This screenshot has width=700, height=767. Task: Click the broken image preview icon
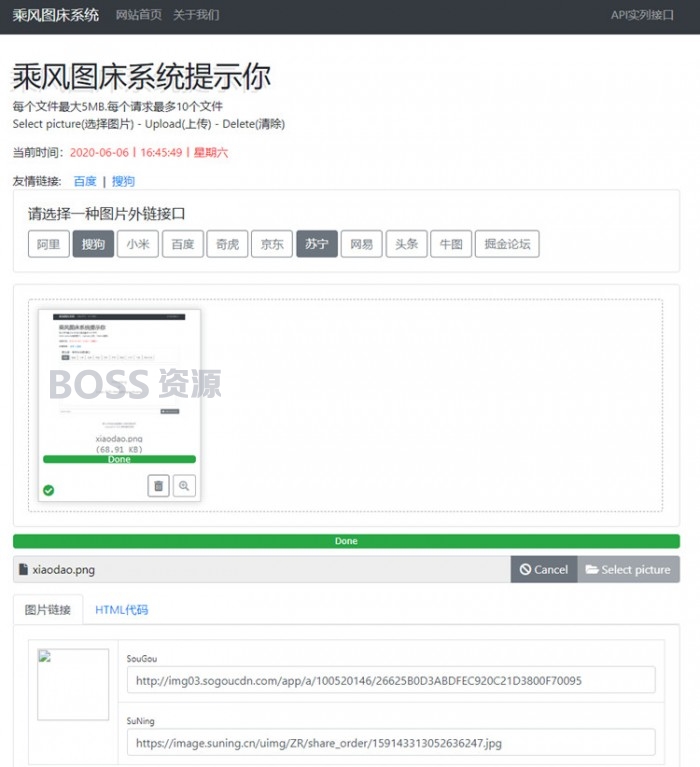pos(45,656)
